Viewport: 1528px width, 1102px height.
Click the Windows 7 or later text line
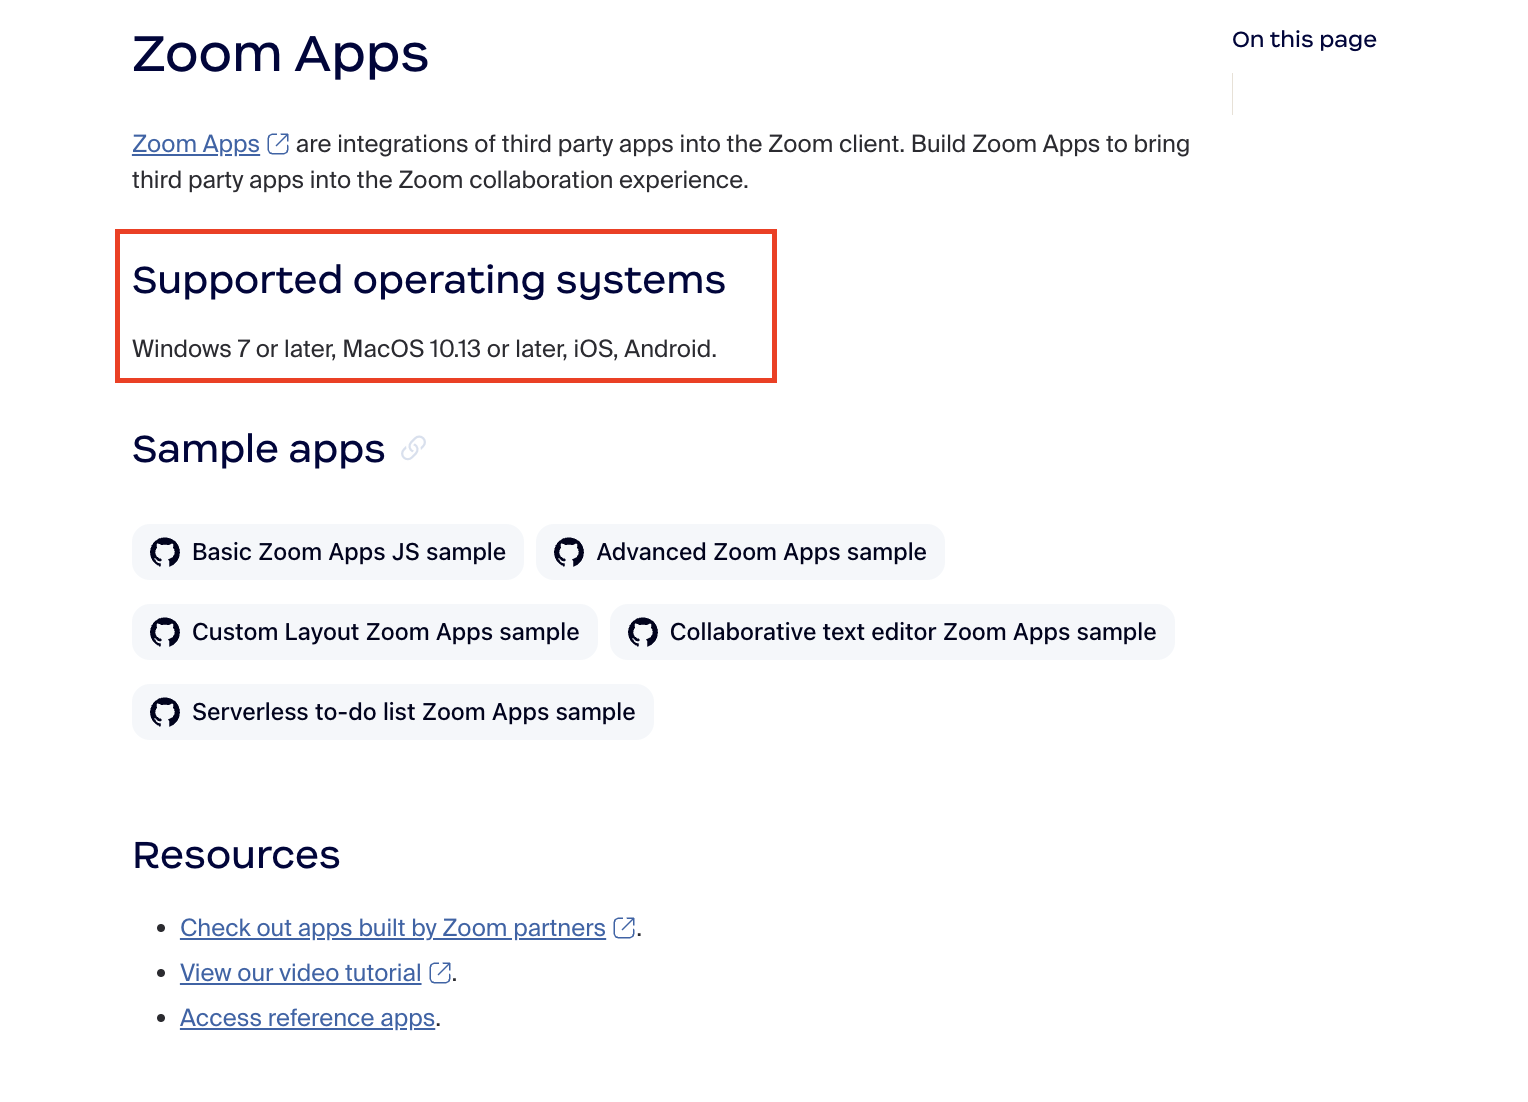[425, 349]
